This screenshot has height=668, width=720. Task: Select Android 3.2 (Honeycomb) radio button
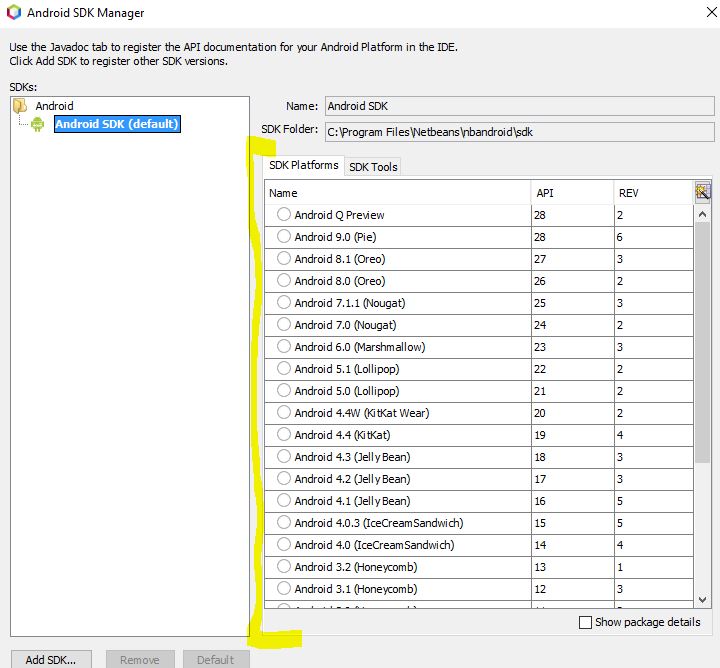[284, 566]
